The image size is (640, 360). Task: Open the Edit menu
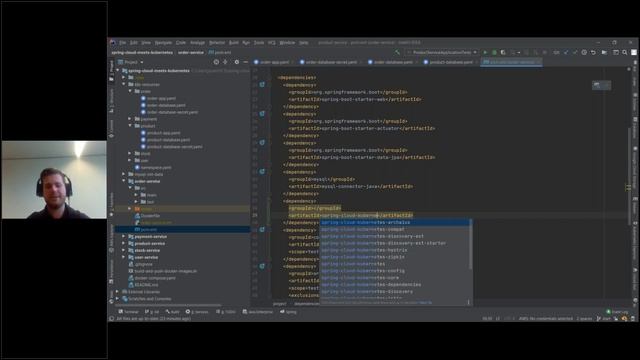[x=133, y=42]
